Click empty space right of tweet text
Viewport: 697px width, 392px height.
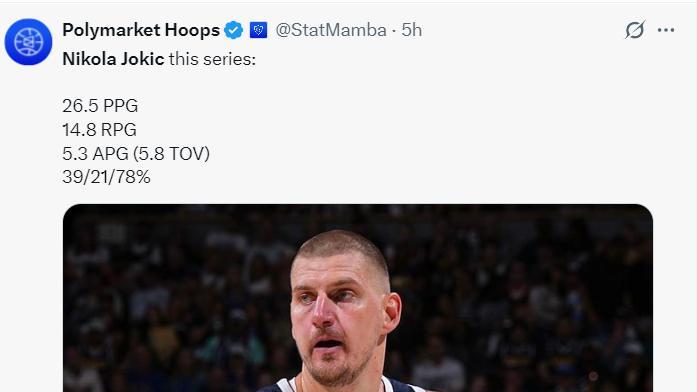pos(445,133)
